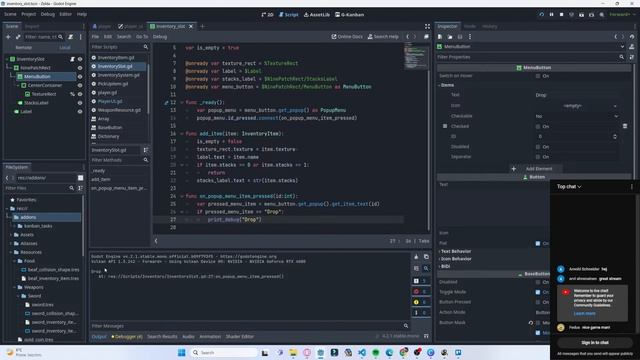Click the instance child scene link icon

pyautogui.click(x=18, y=37)
